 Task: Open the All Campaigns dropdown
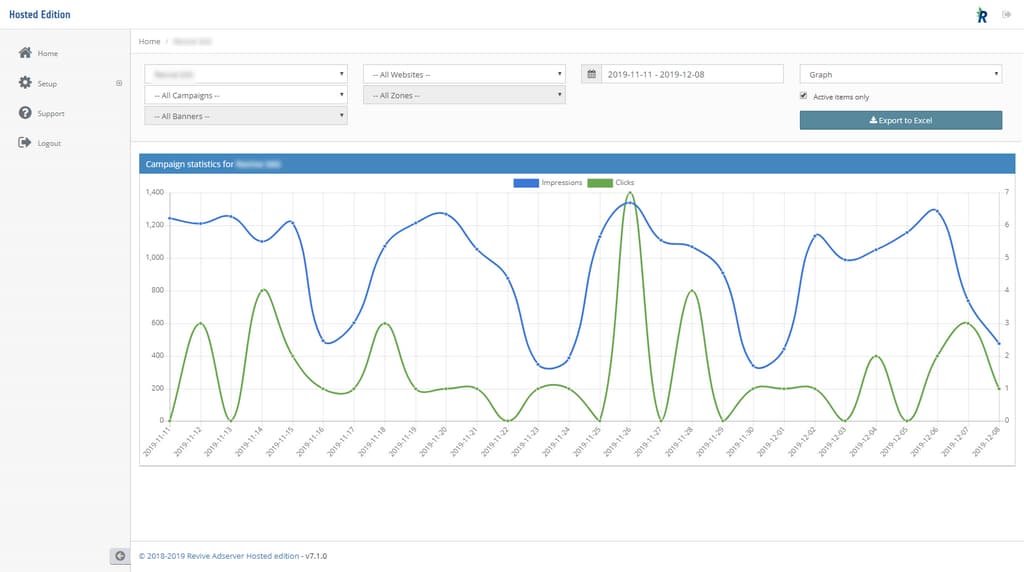(x=246, y=95)
